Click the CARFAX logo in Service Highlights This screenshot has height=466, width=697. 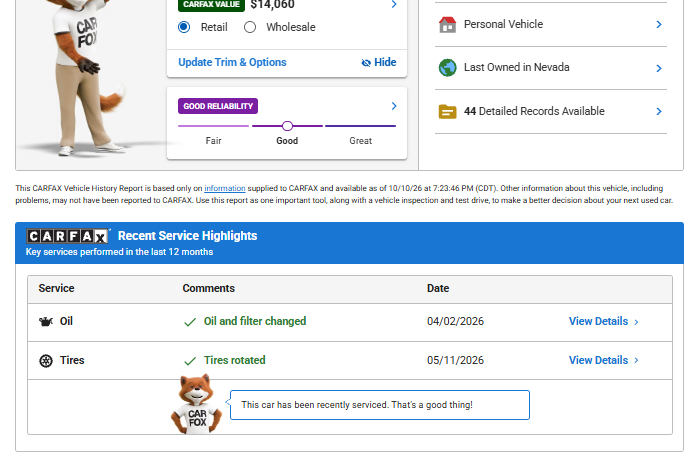point(67,236)
